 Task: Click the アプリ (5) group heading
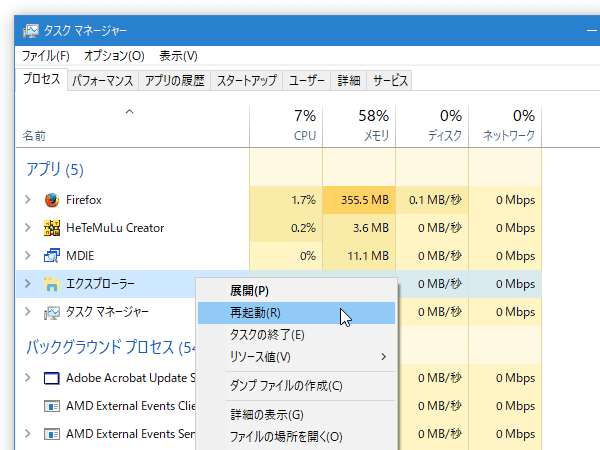click(55, 170)
